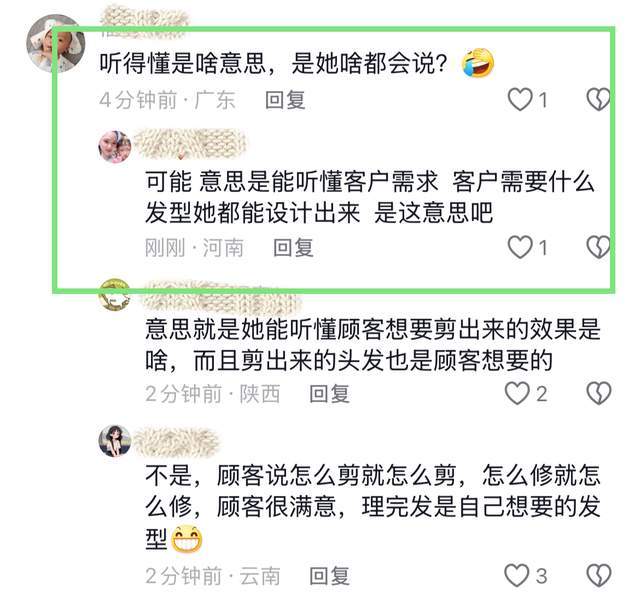
Task: Dislike the Guangdong comment with broken heart
Action: [x=598, y=100]
